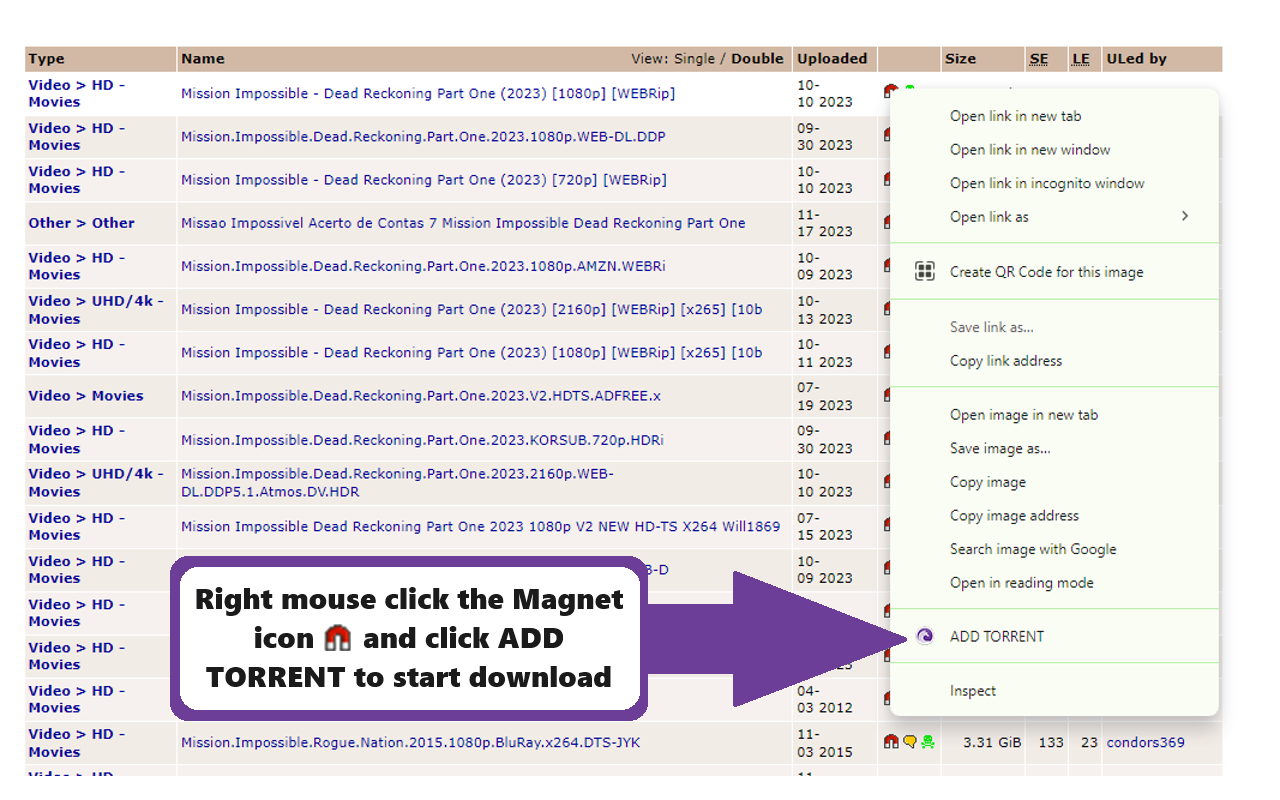
Task: Open the '[1080p] [WEBRip] [x265] [10b' torrent link
Action: pos(472,352)
